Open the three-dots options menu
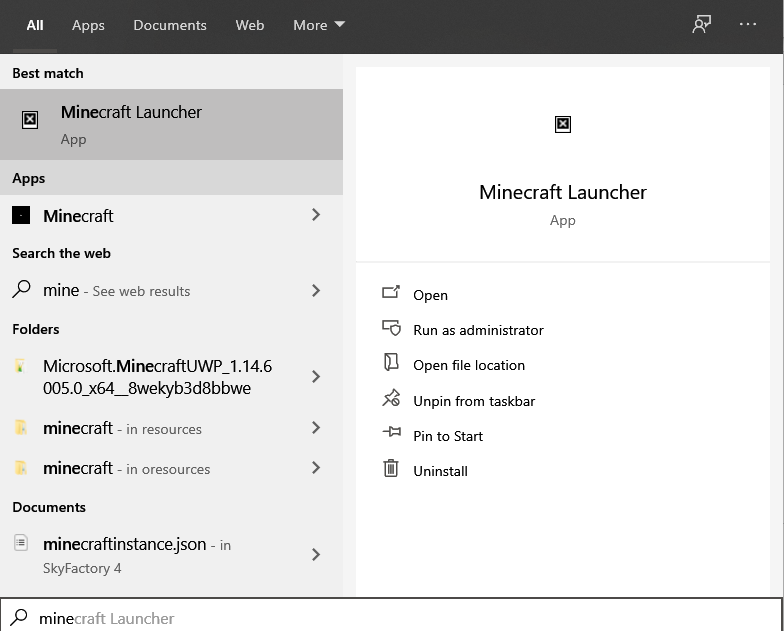The image size is (784, 631). tap(748, 24)
